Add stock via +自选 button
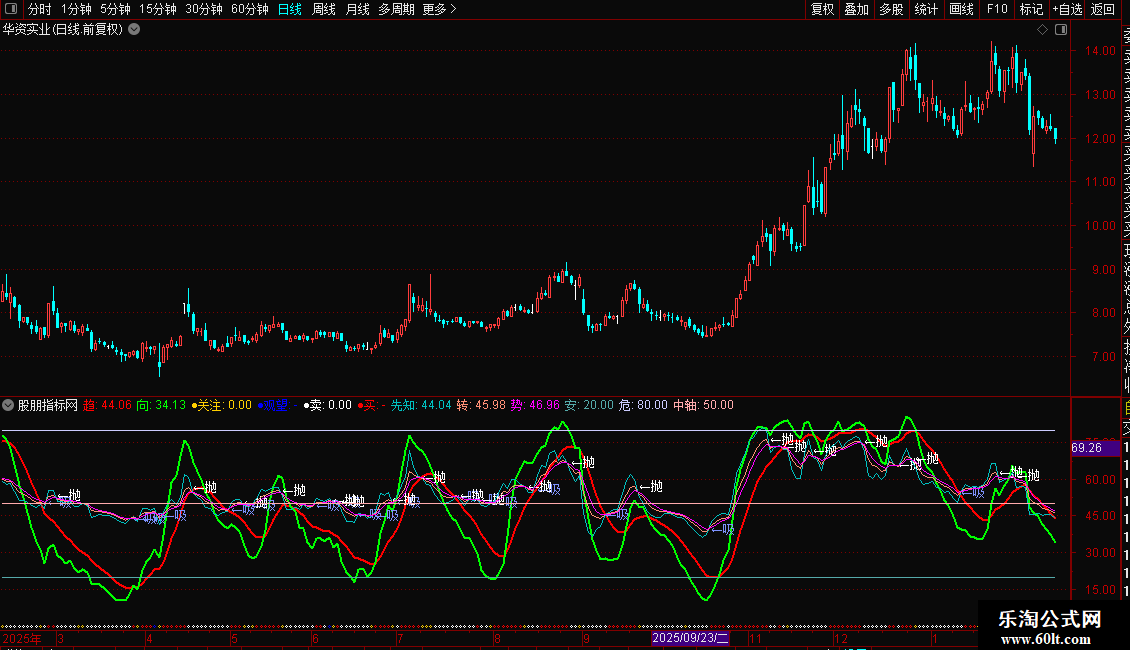This screenshot has height=650, width=1130. click(1067, 10)
